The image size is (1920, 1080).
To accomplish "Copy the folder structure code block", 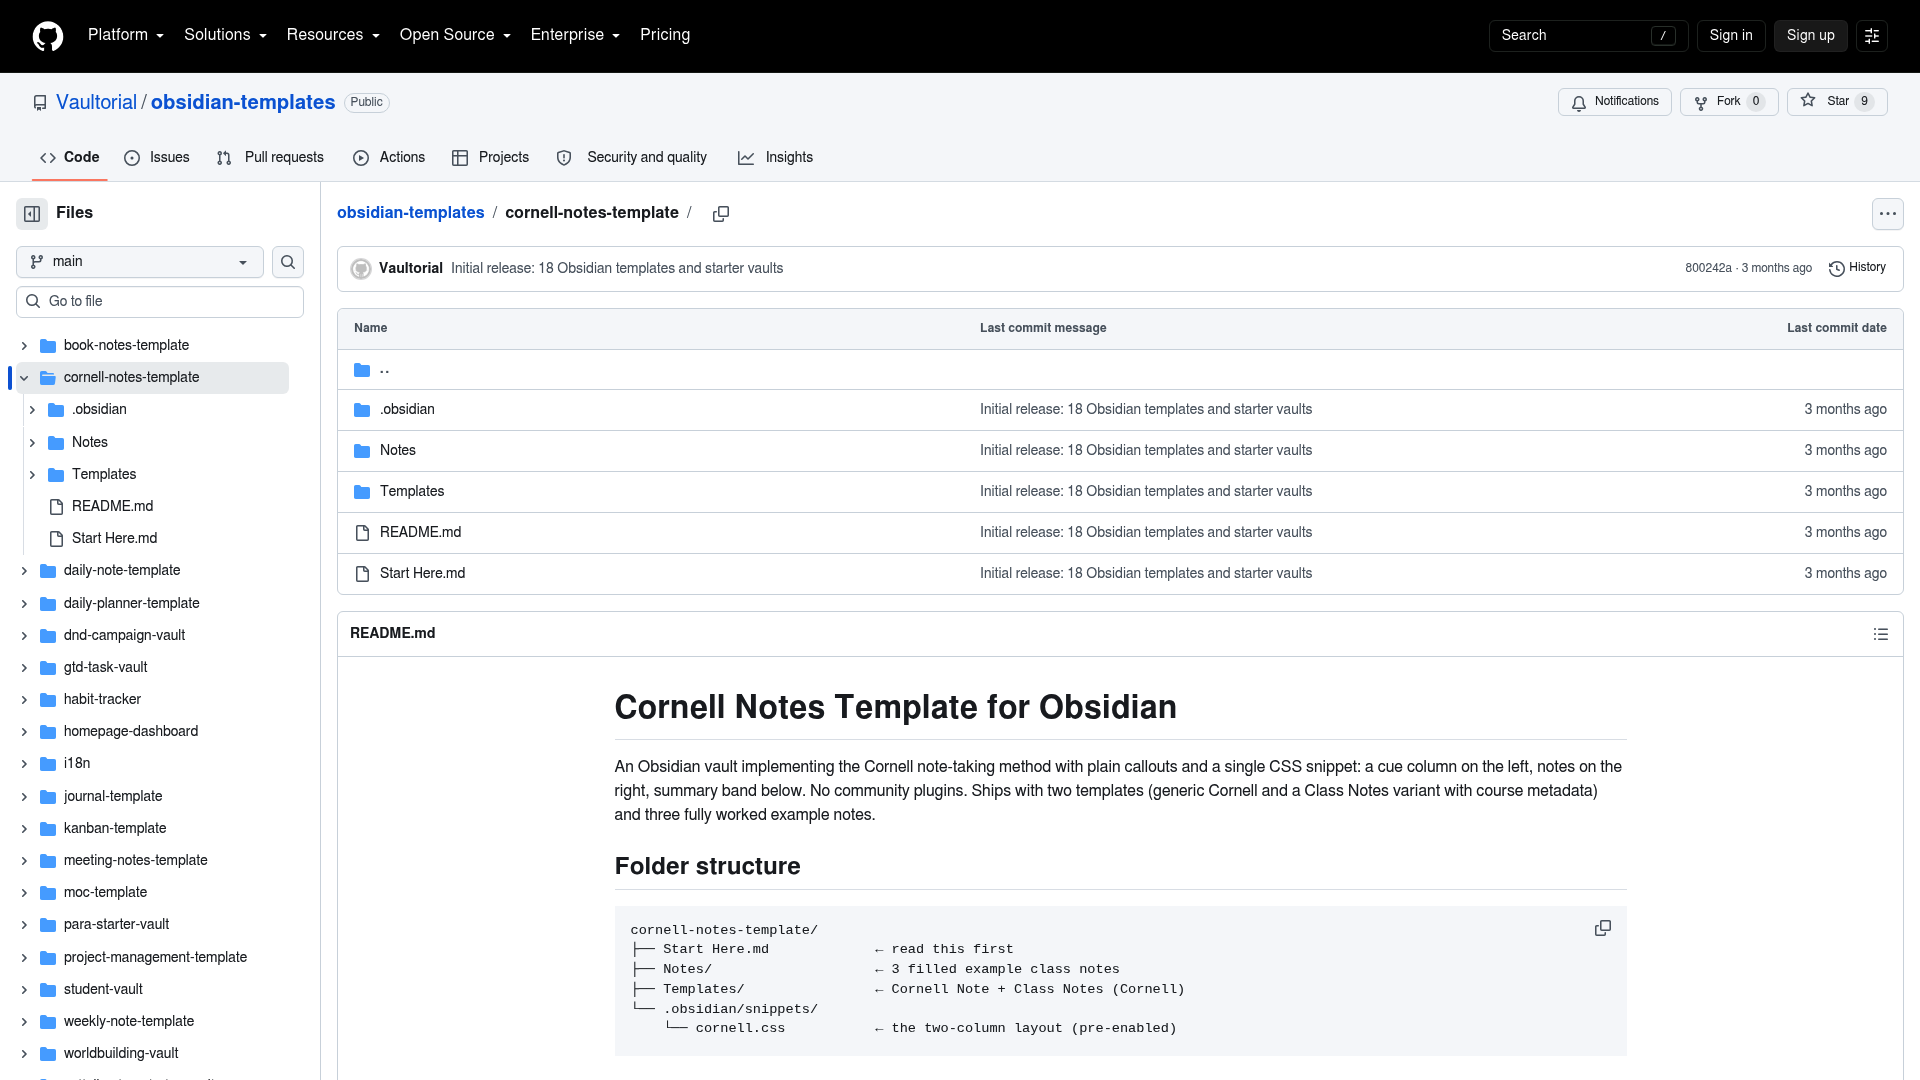I will (1602, 928).
